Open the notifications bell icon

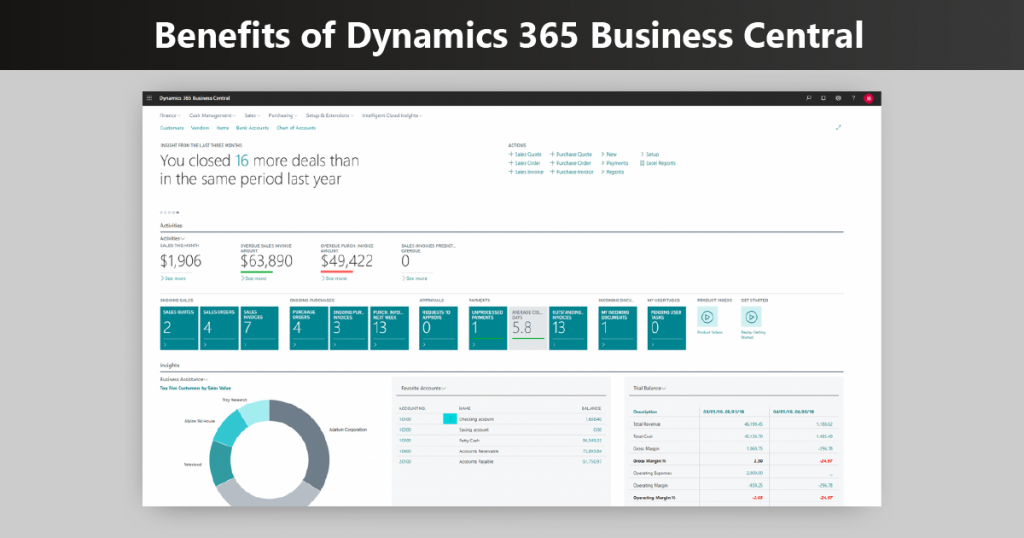point(824,98)
